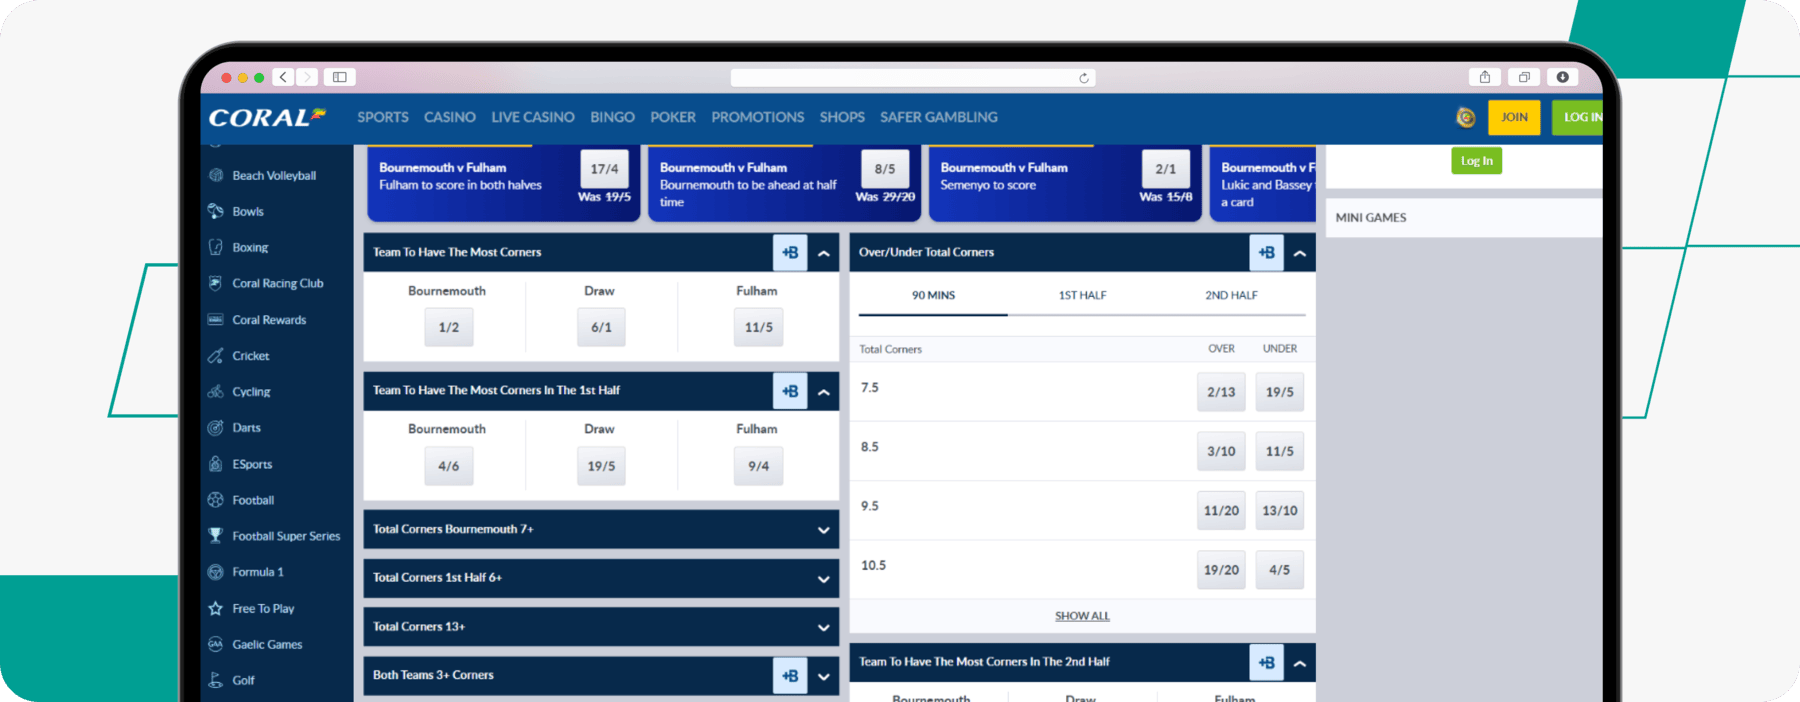Collapse Over/Under Total Corners section
The height and width of the screenshot is (702, 1800).
click(1299, 253)
